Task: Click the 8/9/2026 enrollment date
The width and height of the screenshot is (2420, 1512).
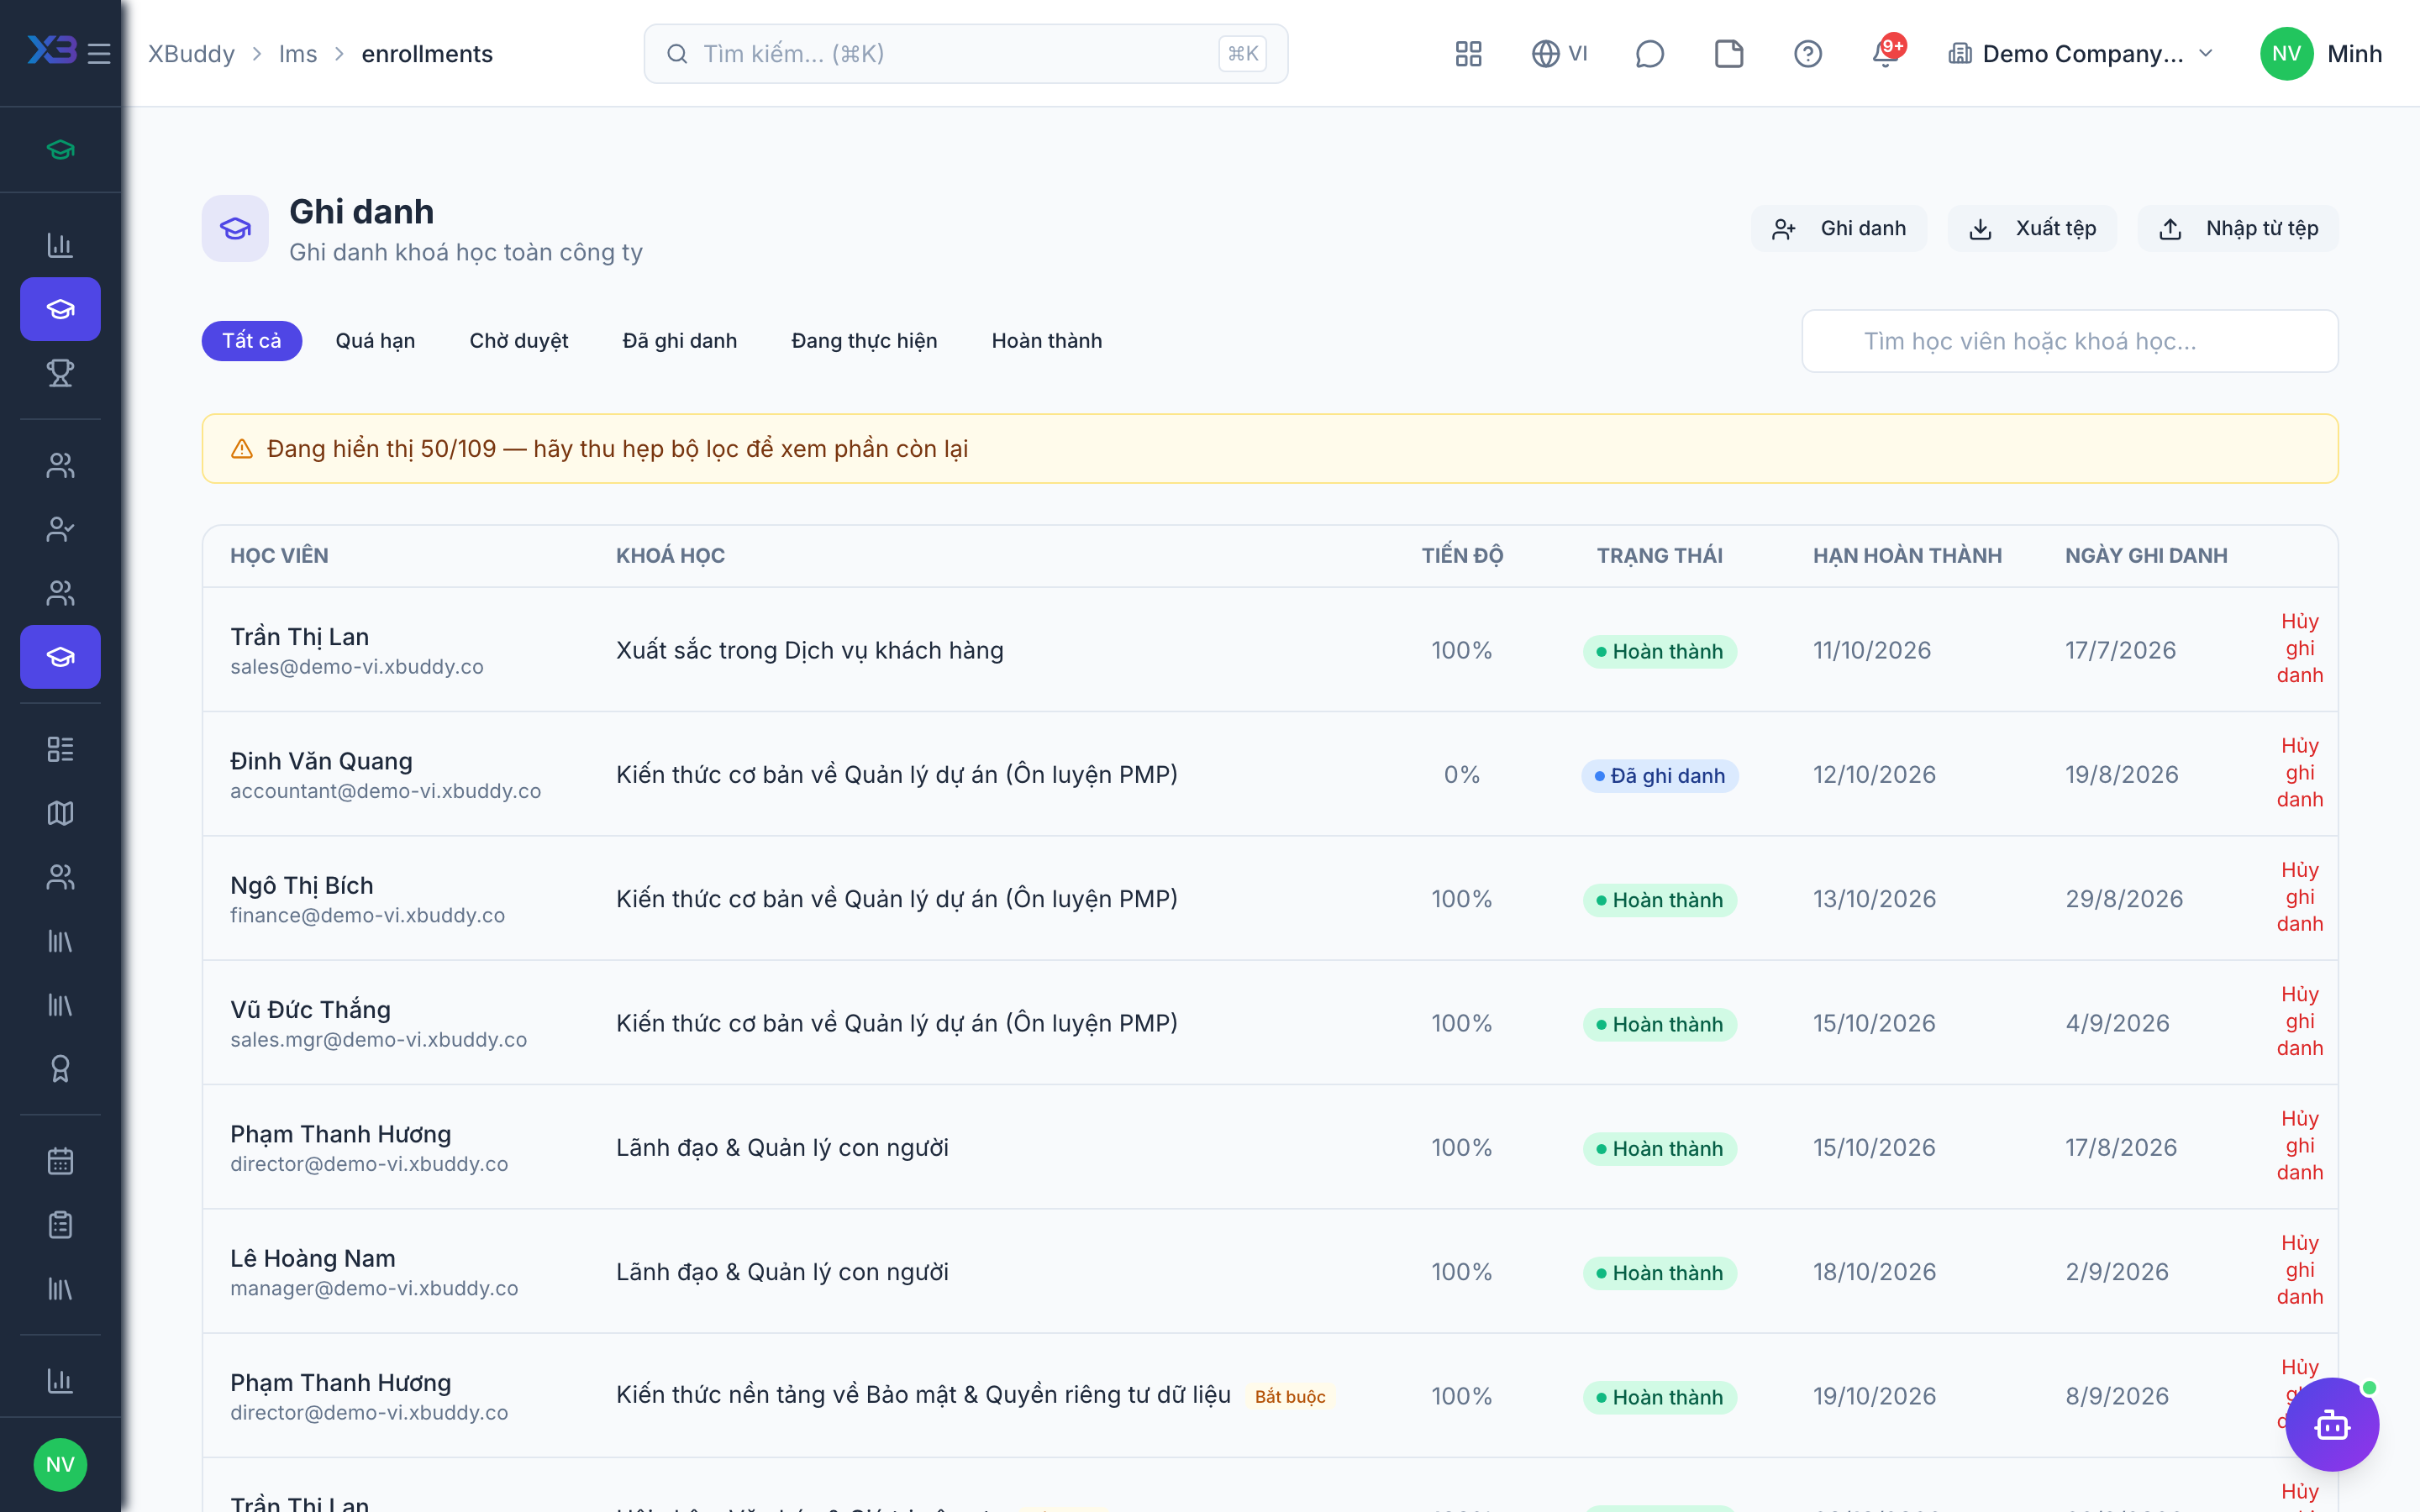Action: [x=2117, y=1396]
